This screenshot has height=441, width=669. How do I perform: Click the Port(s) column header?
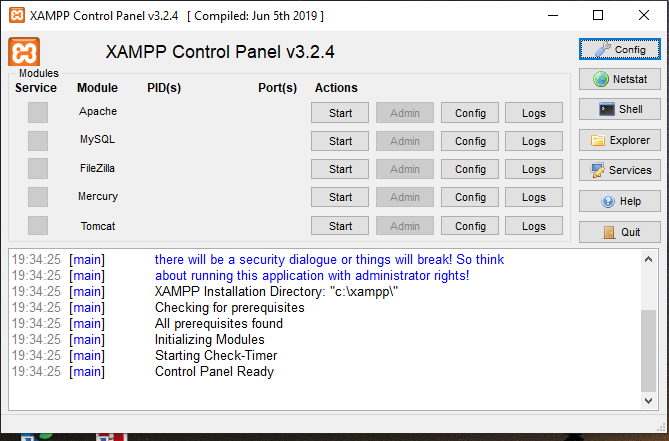(x=277, y=88)
